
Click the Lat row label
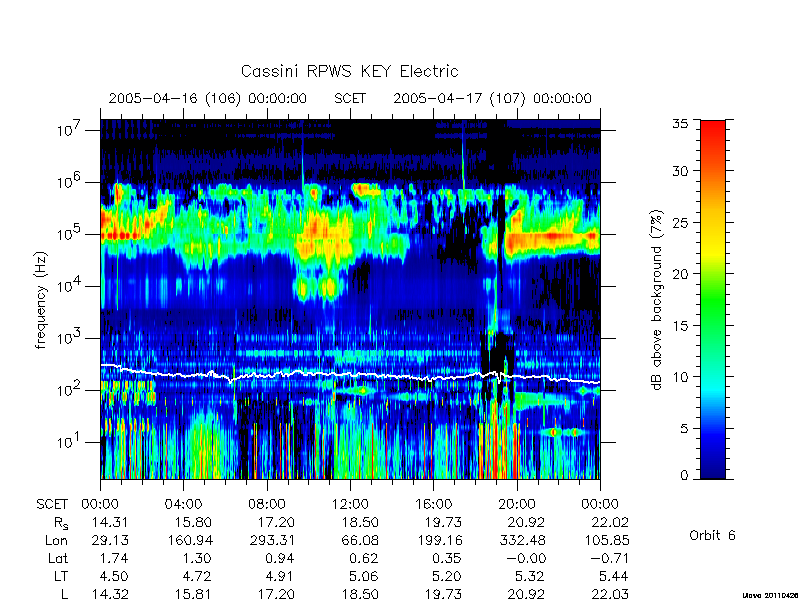tap(58, 559)
